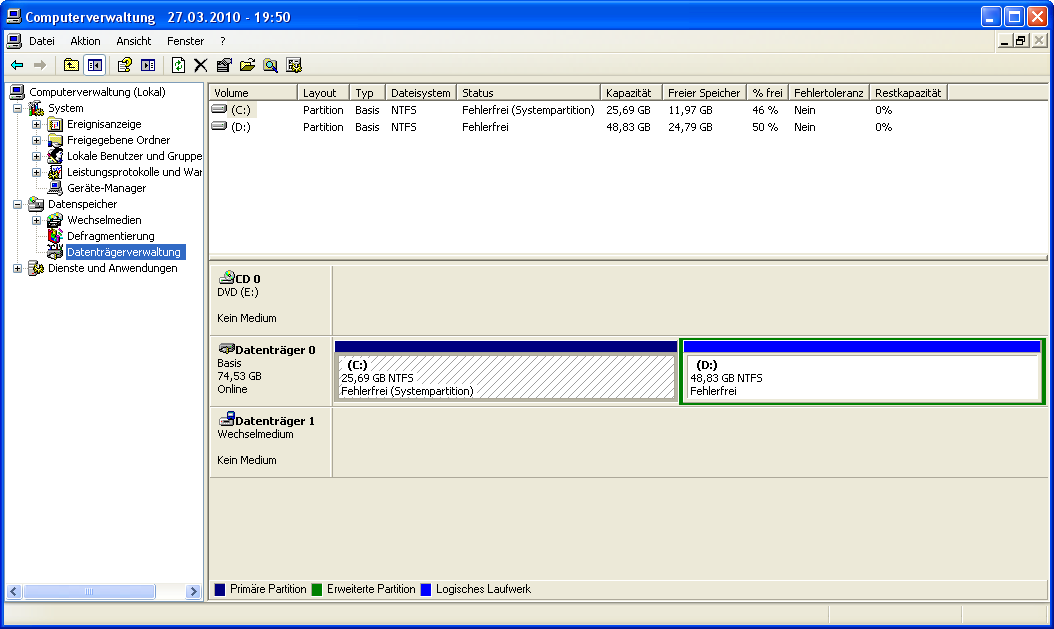Click the tree scrollbar right arrow
This screenshot has height=629, width=1054.
coord(193,591)
